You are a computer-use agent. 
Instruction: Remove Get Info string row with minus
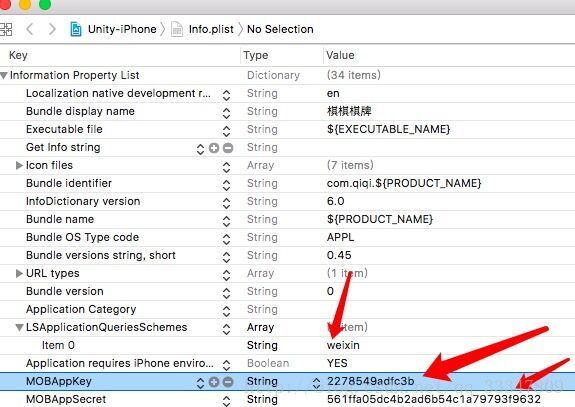click(228, 148)
